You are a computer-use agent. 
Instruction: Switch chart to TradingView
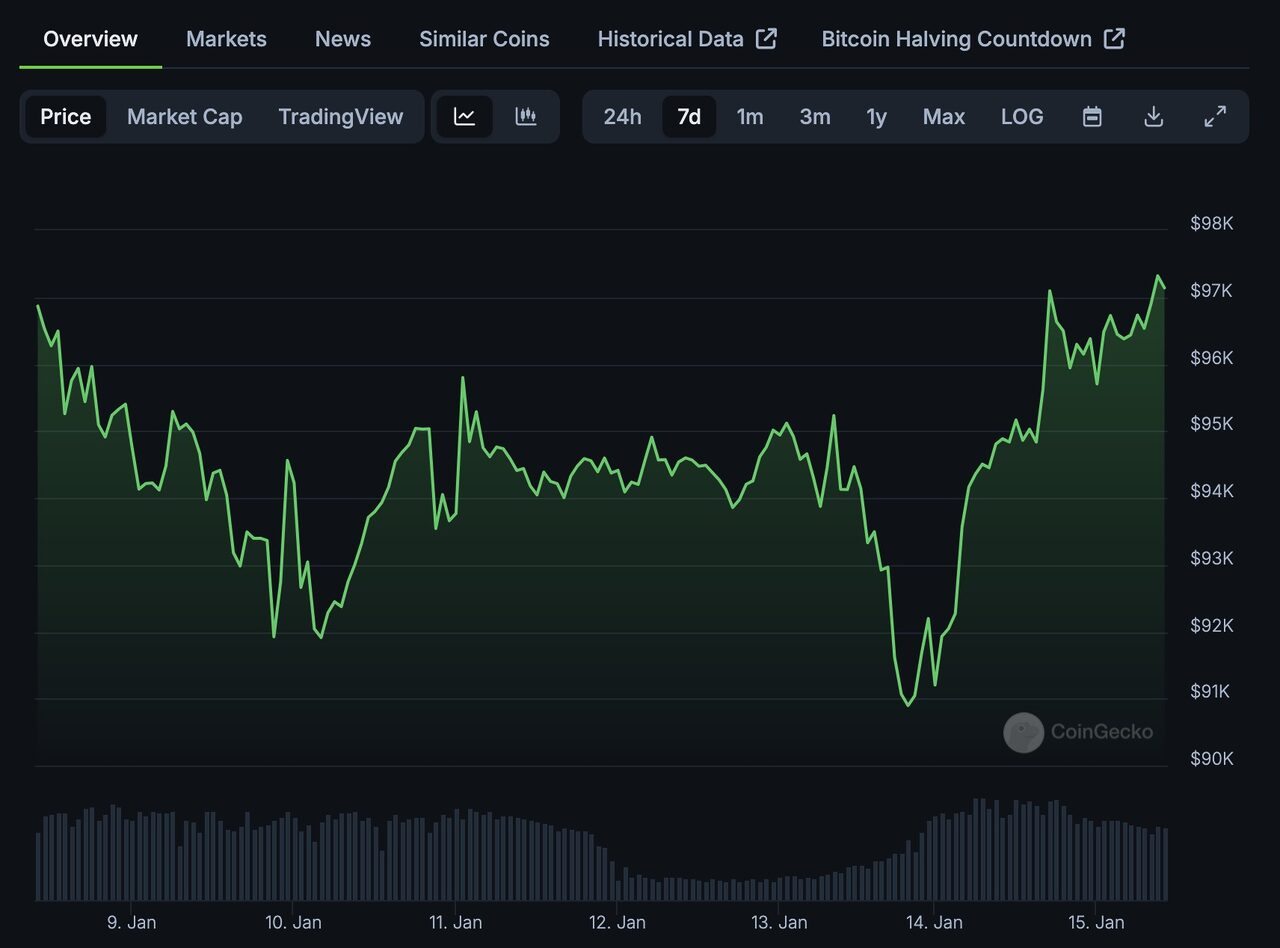[x=340, y=117]
